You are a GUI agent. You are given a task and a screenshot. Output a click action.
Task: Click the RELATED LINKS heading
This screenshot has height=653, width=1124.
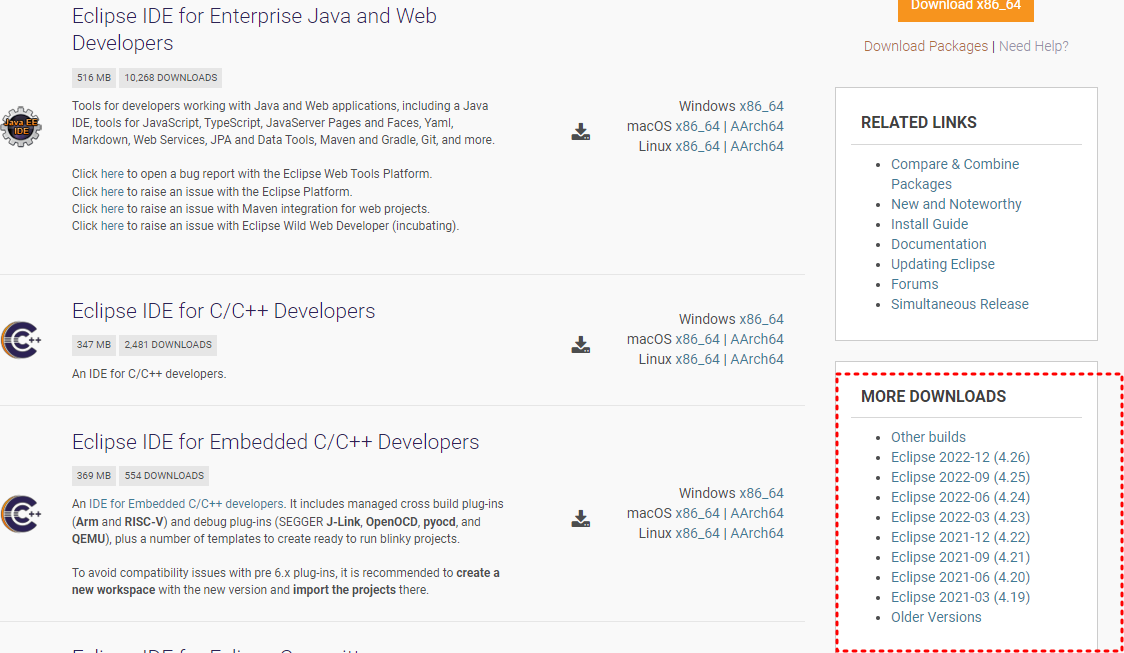pyautogui.click(x=918, y=123)
